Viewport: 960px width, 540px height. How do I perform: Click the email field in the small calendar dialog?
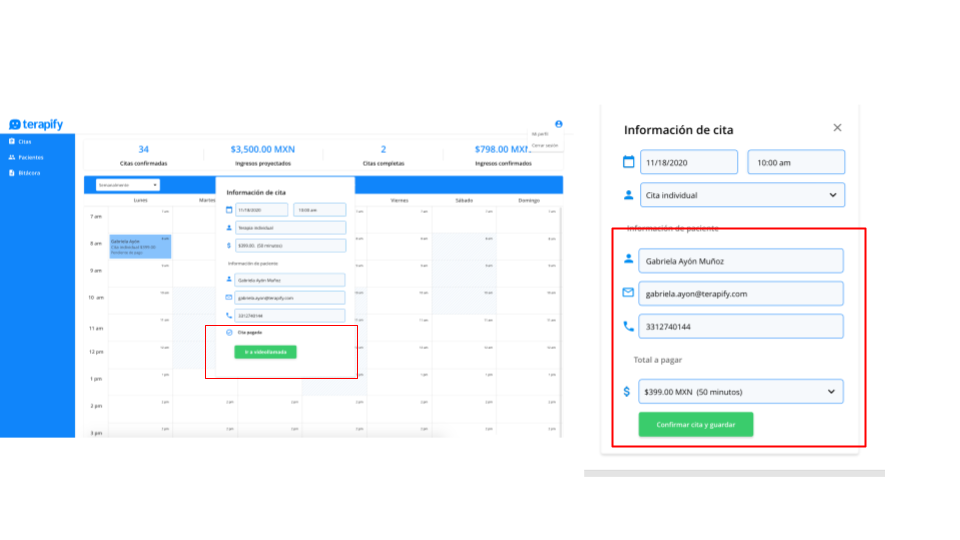click(x=290, y=298)
